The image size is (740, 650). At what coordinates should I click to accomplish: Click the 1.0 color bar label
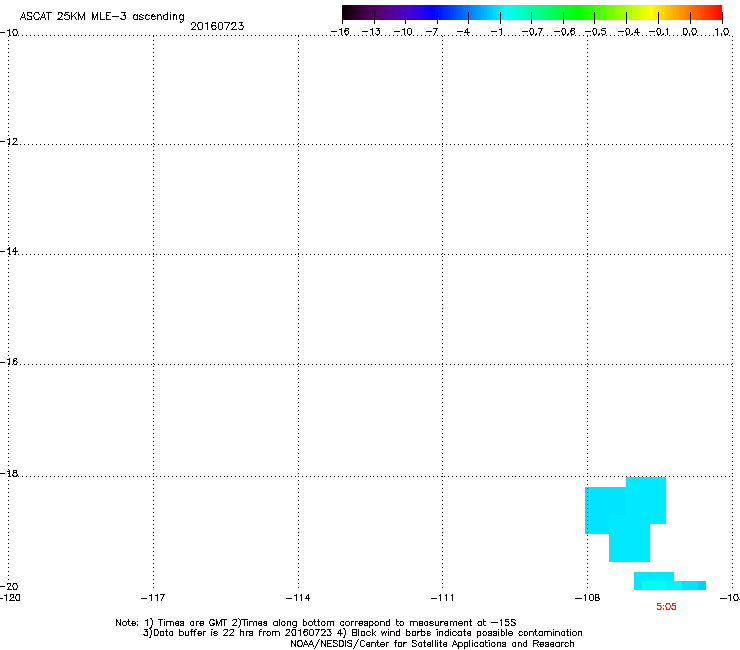(x=722, y=32)
